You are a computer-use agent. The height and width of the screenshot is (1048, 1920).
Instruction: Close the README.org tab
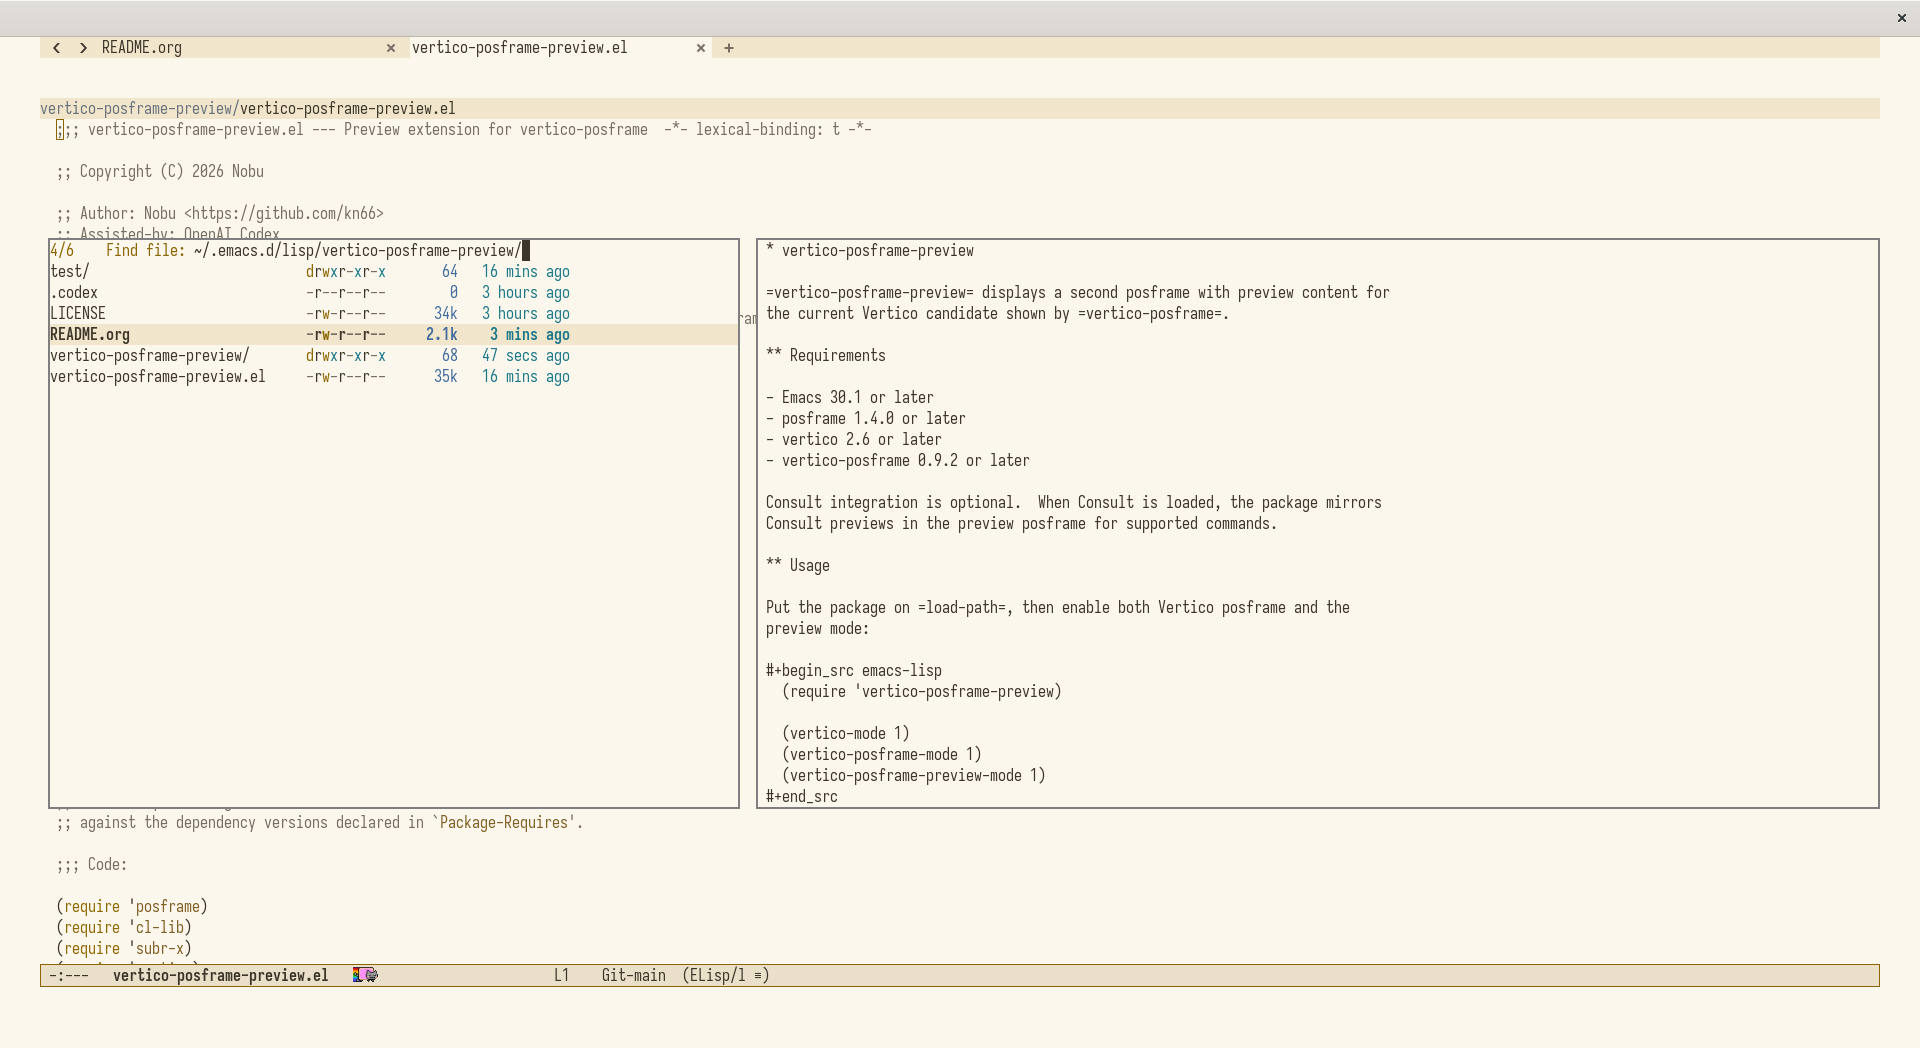pos(391,48)
